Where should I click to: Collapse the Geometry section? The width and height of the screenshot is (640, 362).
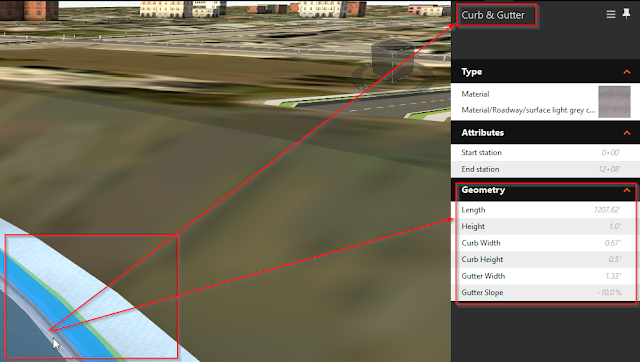click(627, 191)
